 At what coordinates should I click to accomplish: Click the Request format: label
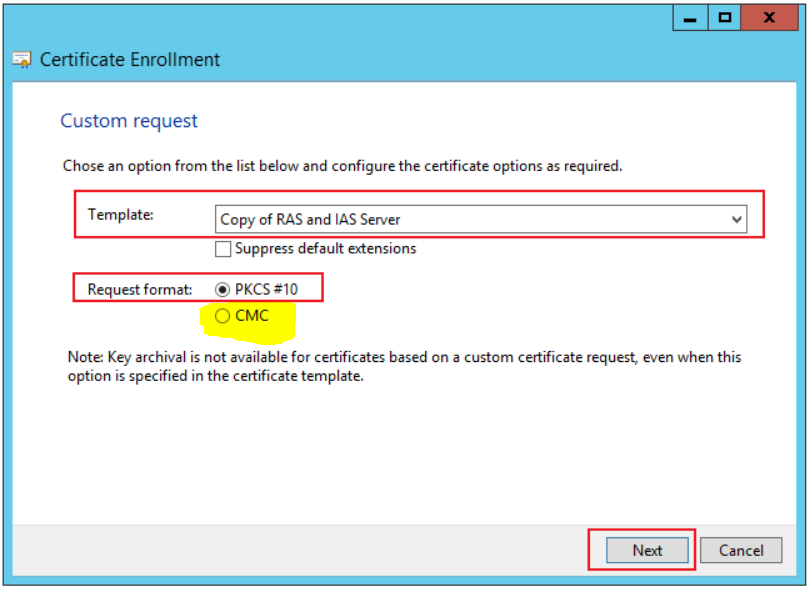pyautogui.click(x=140, y=290)
